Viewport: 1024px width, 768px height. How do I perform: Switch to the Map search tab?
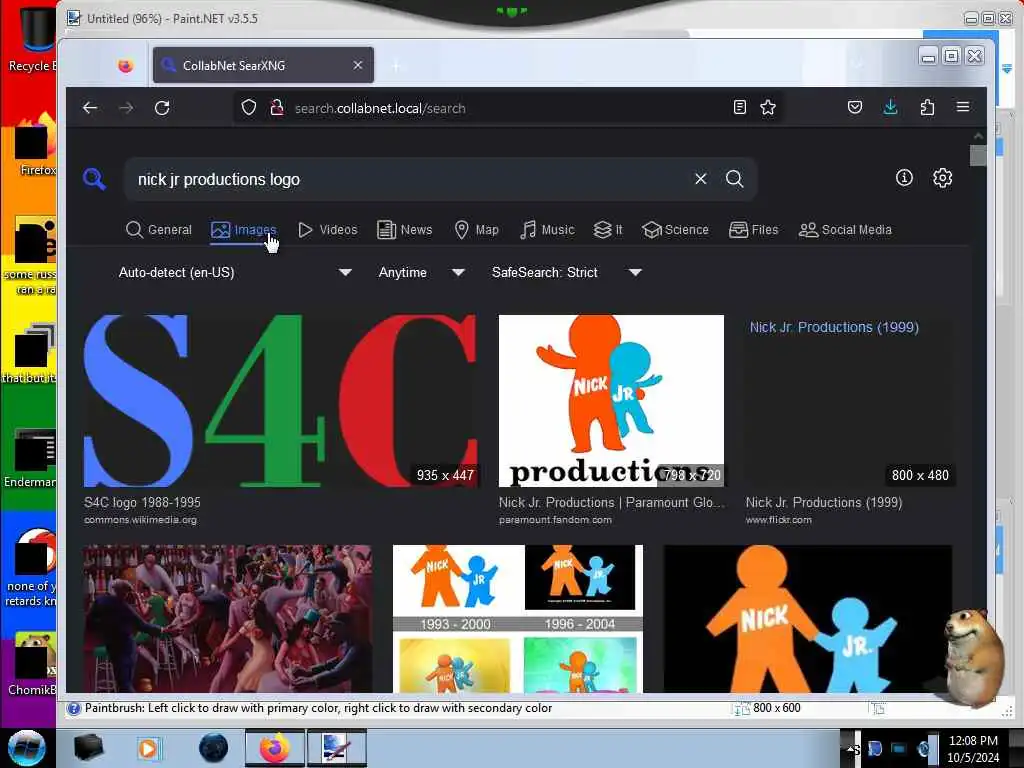coord(477,230)
